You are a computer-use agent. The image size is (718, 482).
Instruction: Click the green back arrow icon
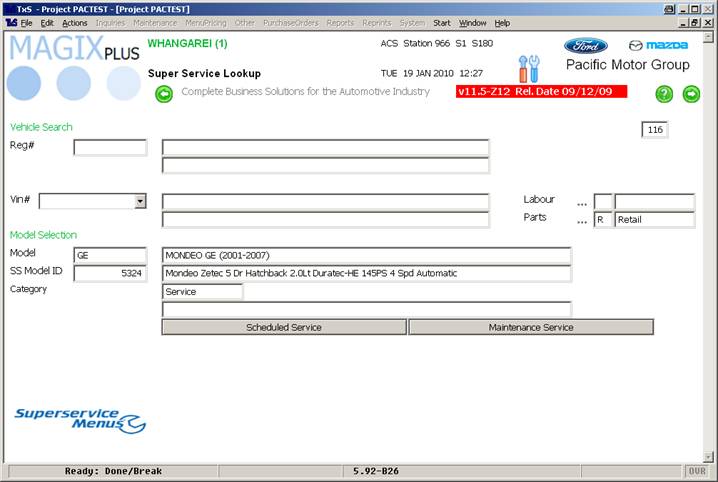coord(164,94)
